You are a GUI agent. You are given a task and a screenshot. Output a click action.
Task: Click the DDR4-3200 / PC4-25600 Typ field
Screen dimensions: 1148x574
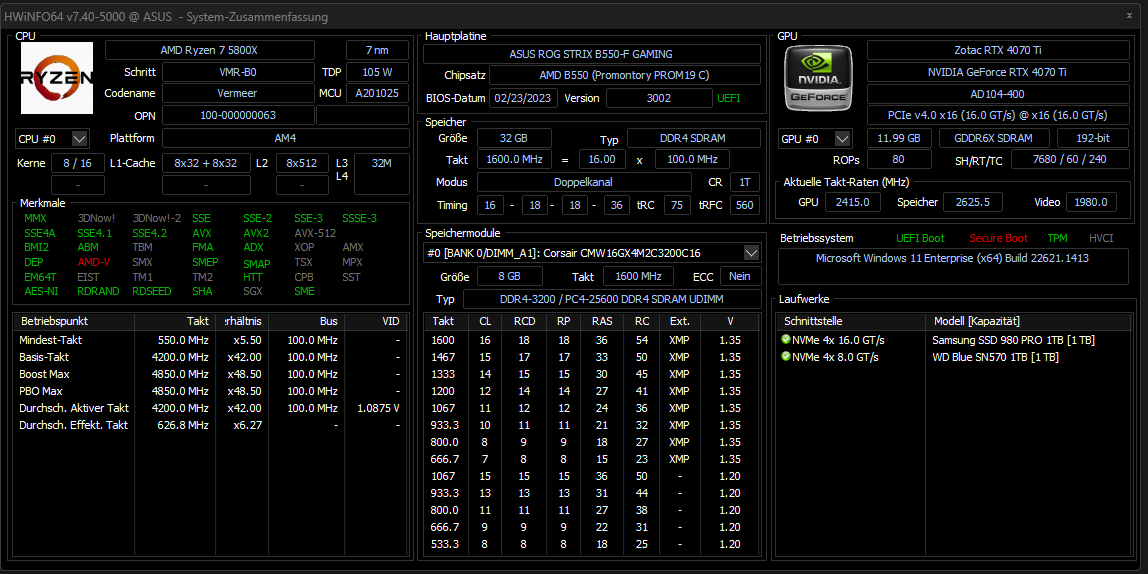(612, 299)
